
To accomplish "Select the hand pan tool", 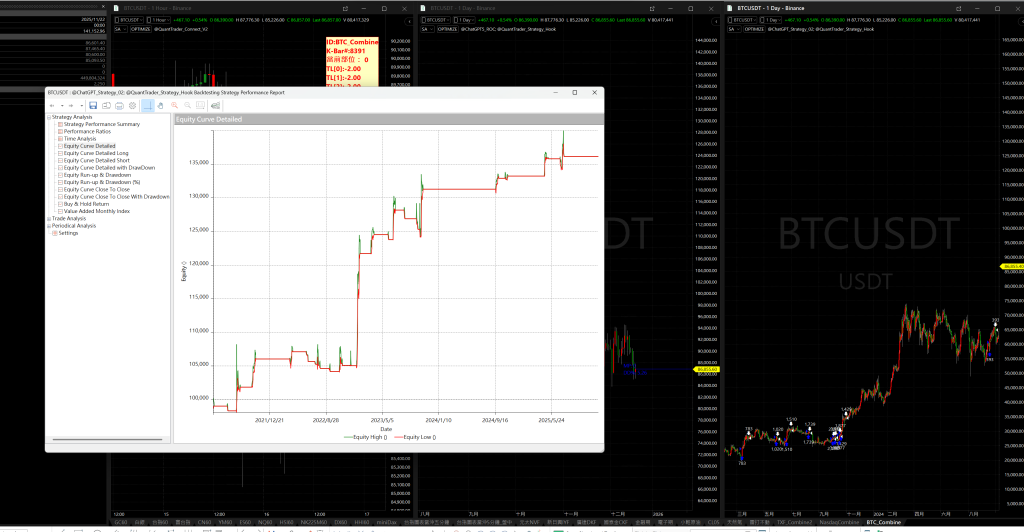I will (x=160, y=105).
